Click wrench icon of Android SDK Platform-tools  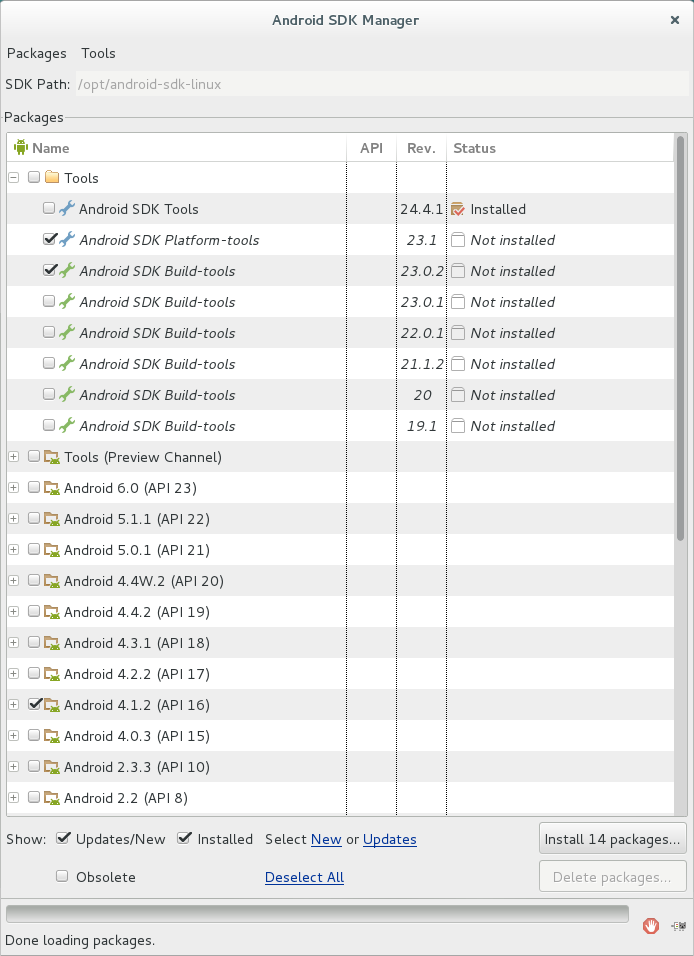tap(67, 240)
